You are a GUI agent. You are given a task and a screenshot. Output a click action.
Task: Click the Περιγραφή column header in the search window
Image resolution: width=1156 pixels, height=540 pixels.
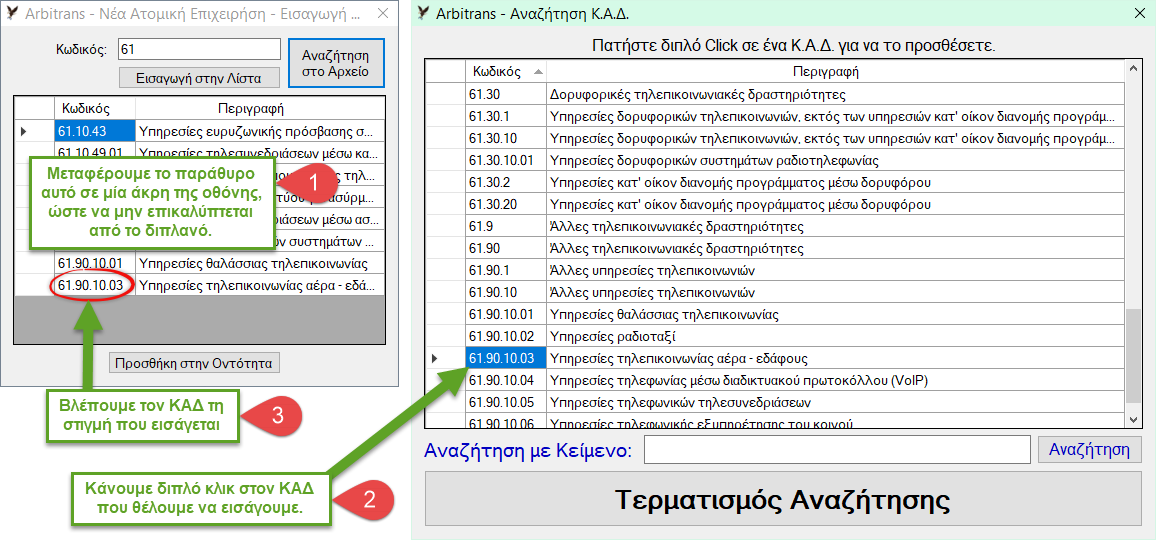click(836, 72)
